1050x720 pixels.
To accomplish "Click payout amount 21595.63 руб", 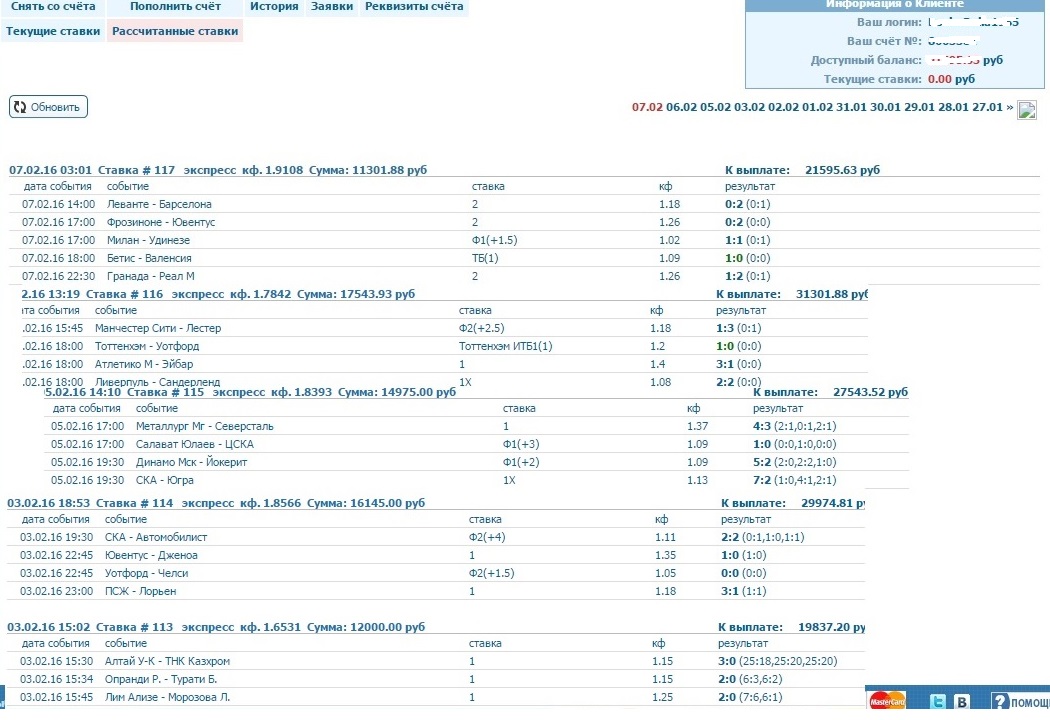I will [842, 170].
